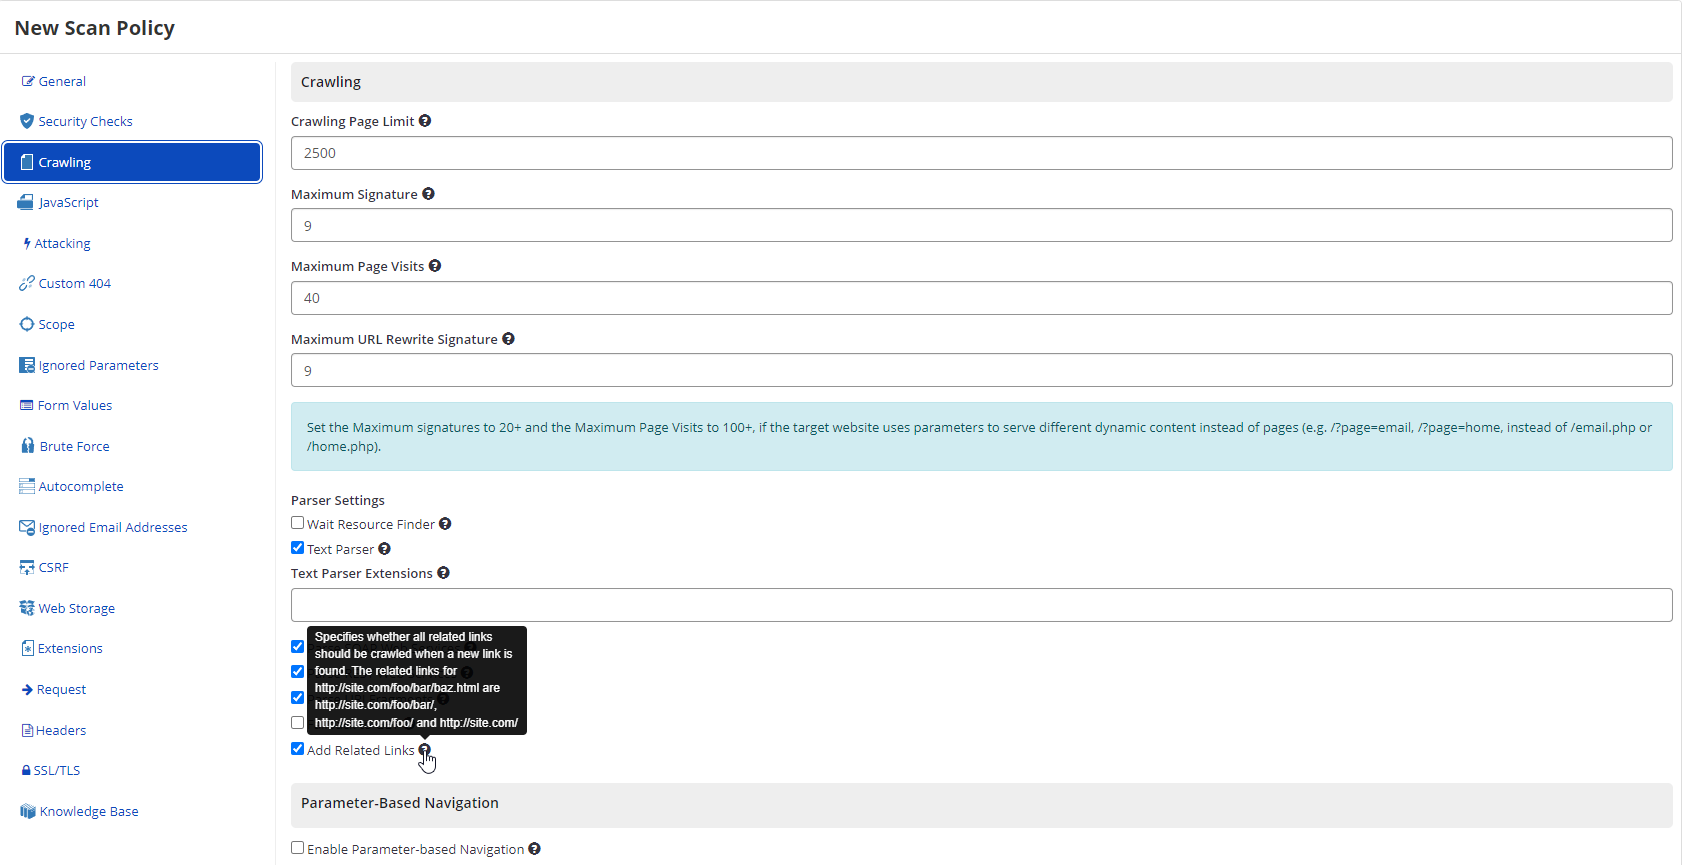Image resolution: width=1682 pixels, height=865 pixels.
Task: Go to the Brute Force settings
Action: click(74, 446)
